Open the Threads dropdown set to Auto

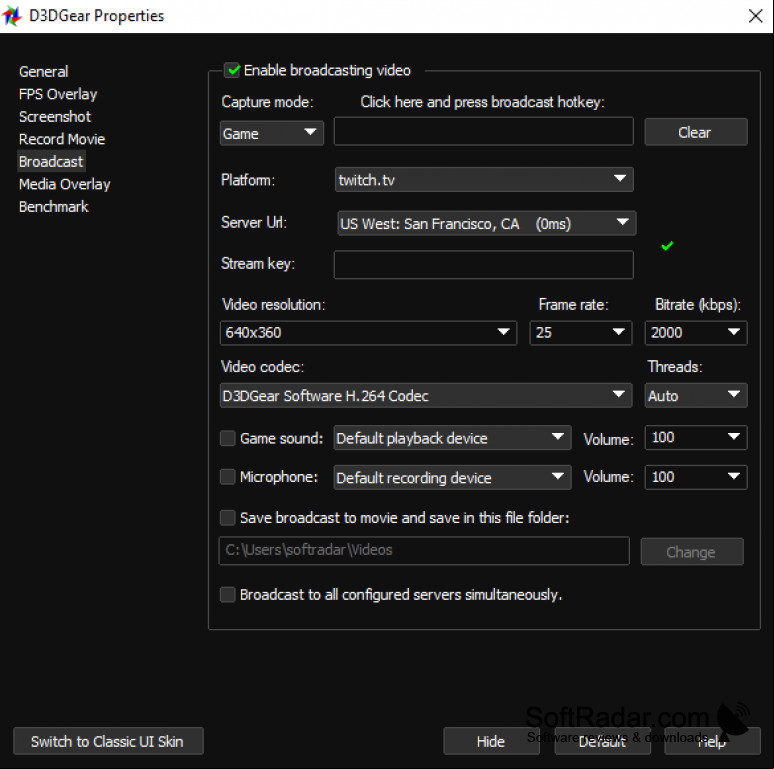[x=696, y=395]
